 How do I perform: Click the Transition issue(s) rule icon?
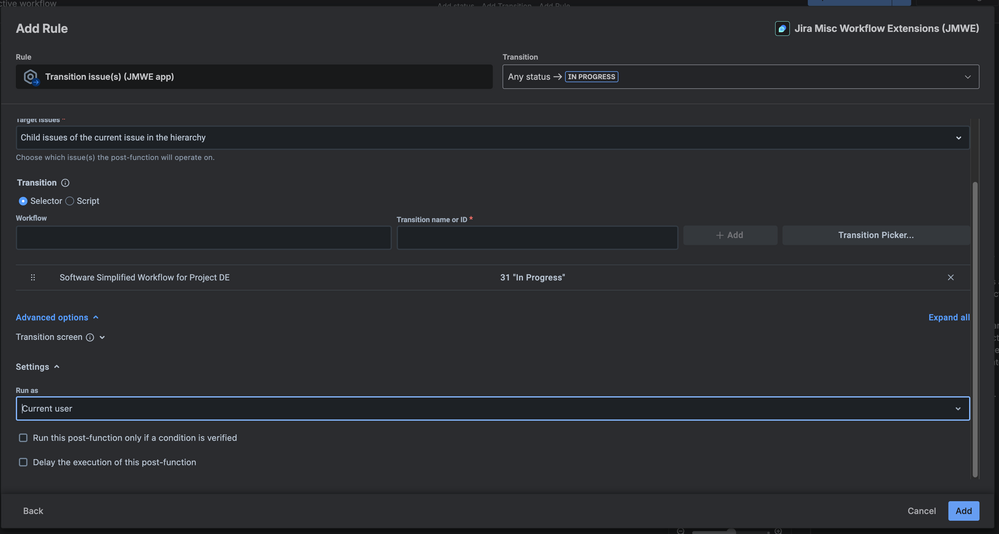31,77
